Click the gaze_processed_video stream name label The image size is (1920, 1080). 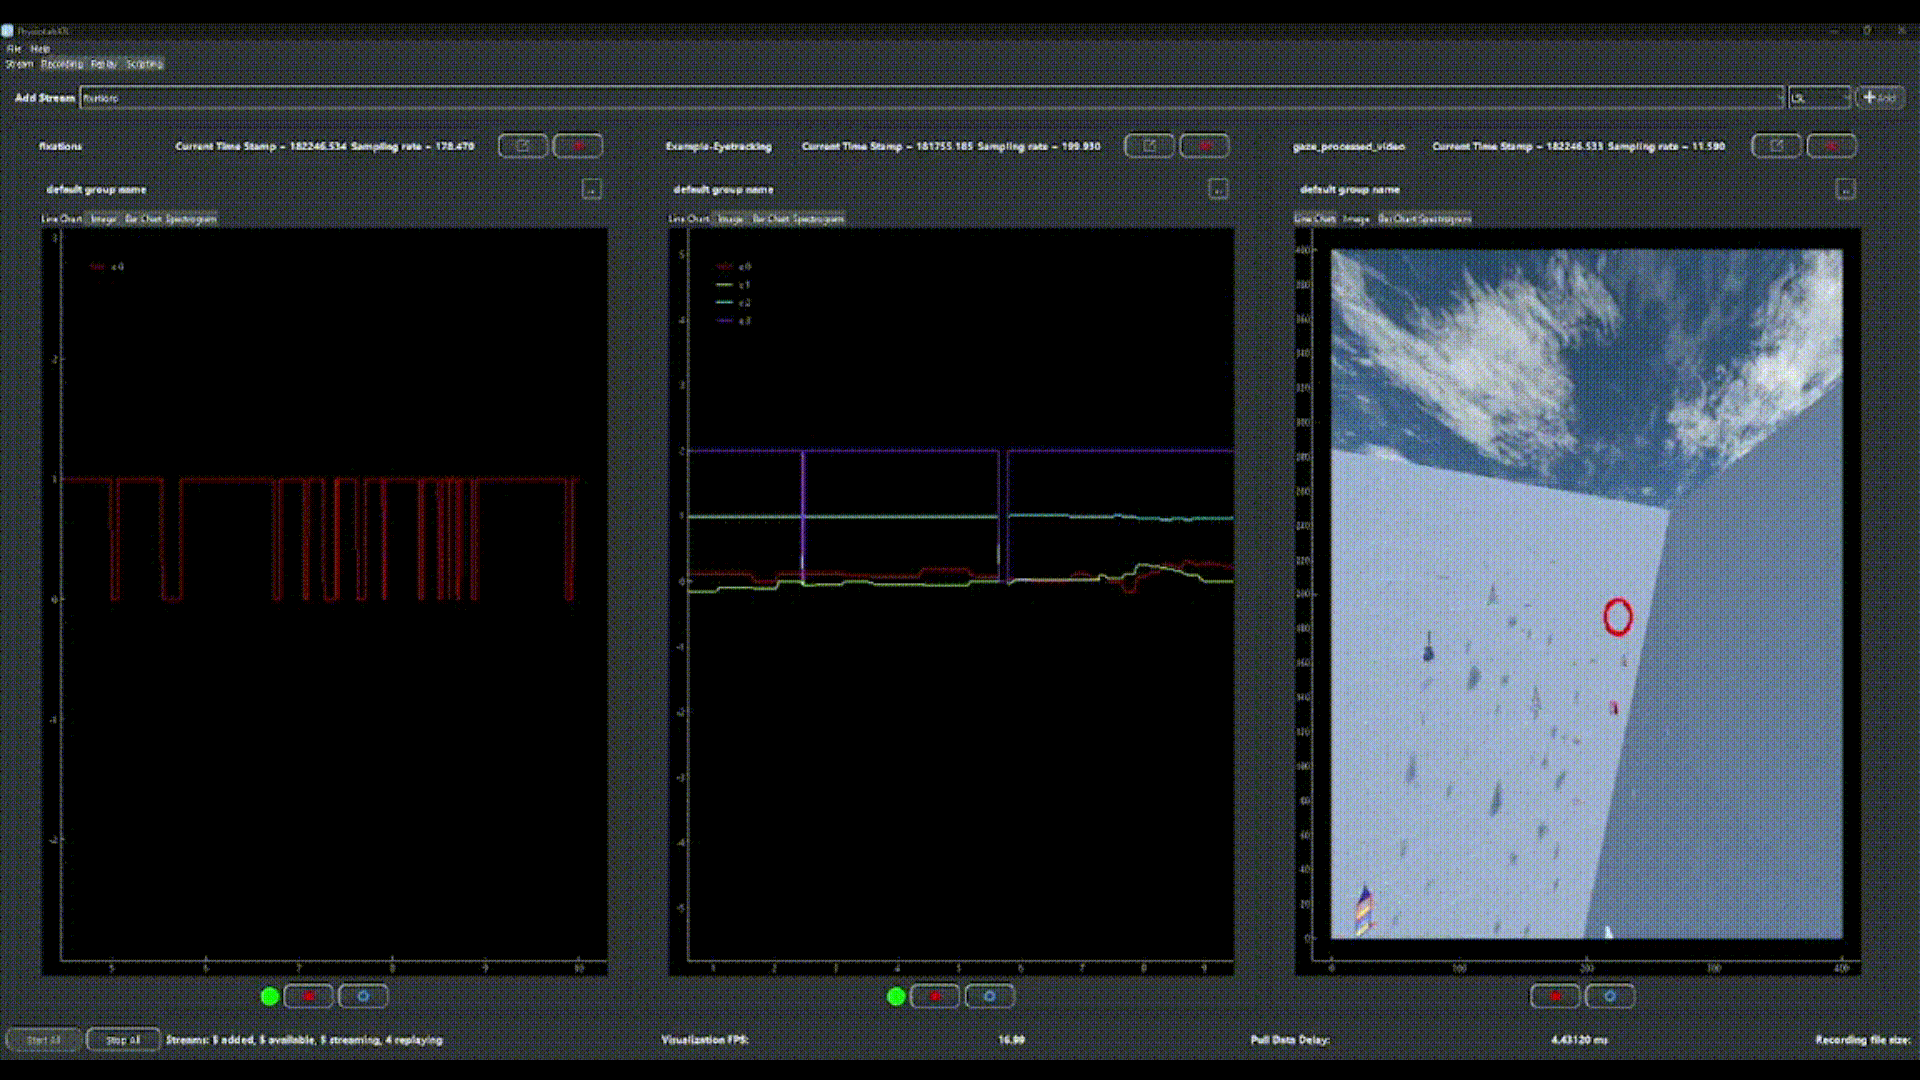click(1348, 146)
